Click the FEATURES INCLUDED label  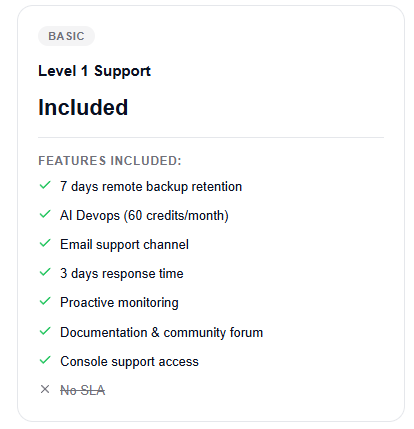[110, 161]
